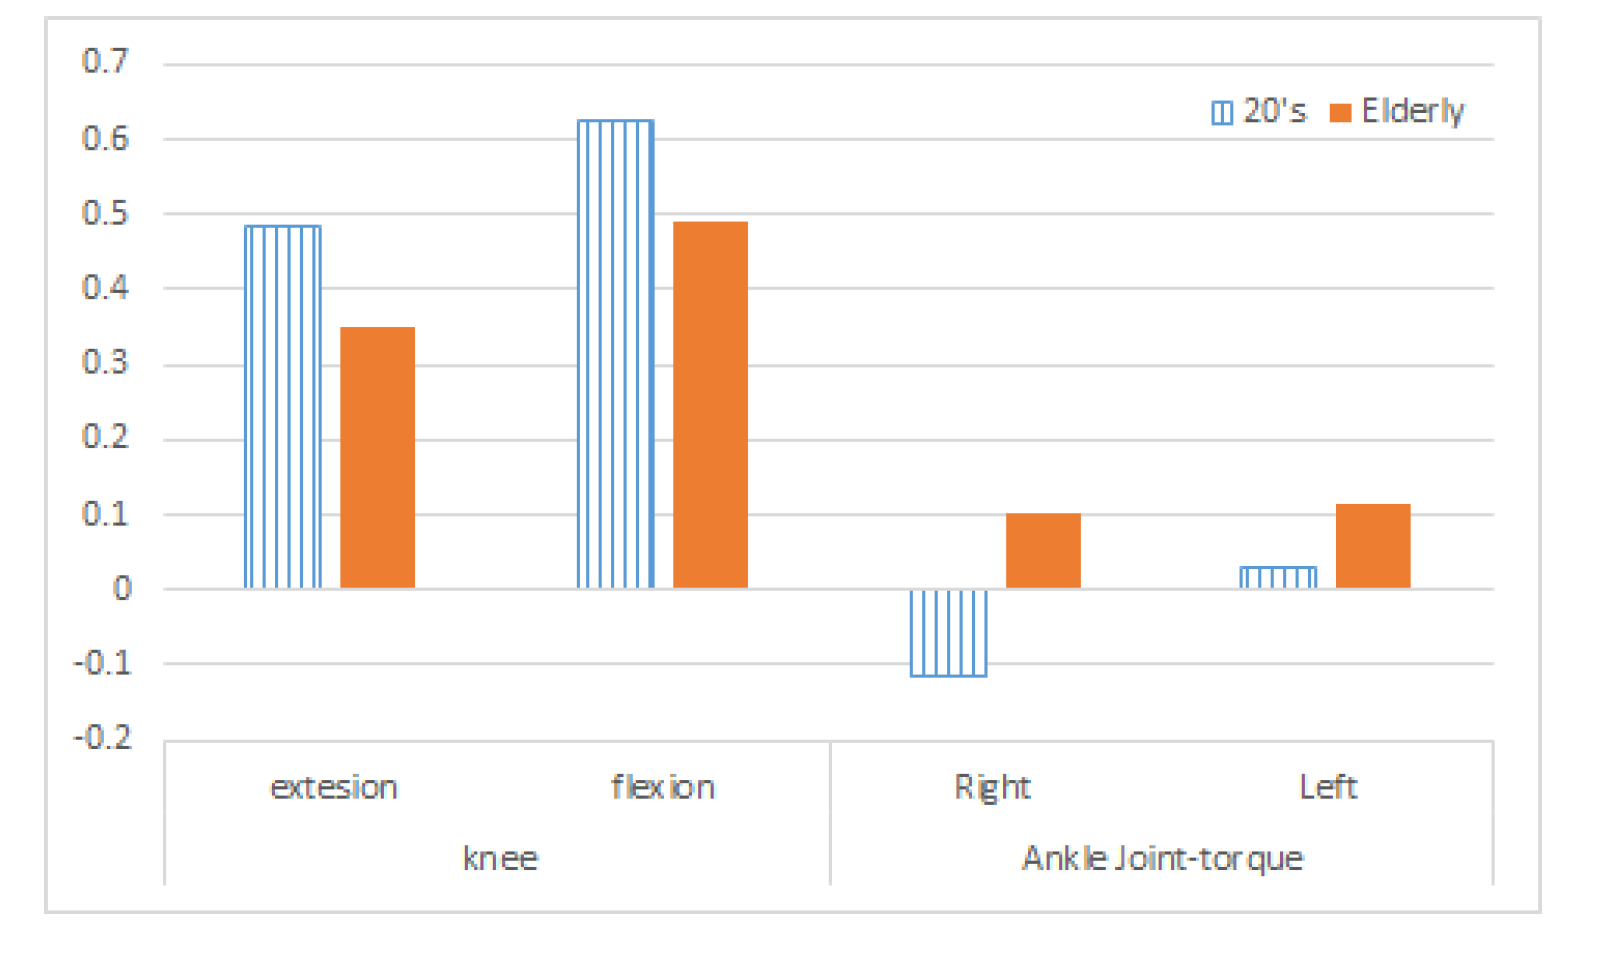The width and height of the screenshot is (1598, 978).
Task: Click the 20's hatched legend swatch
Action: coord(1221,113)
